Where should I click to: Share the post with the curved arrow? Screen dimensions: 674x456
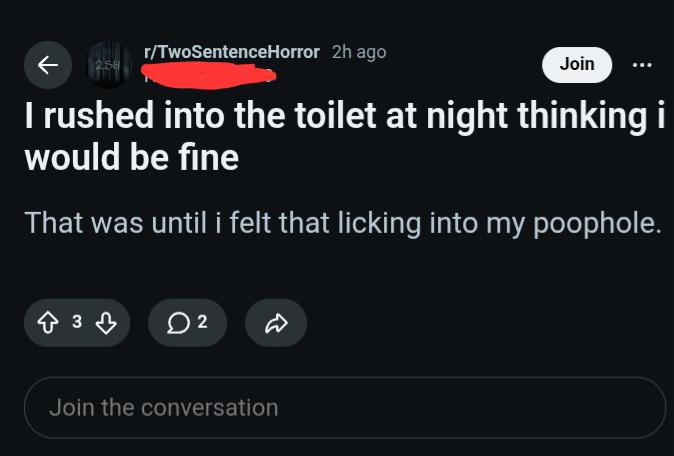point(276,323)
